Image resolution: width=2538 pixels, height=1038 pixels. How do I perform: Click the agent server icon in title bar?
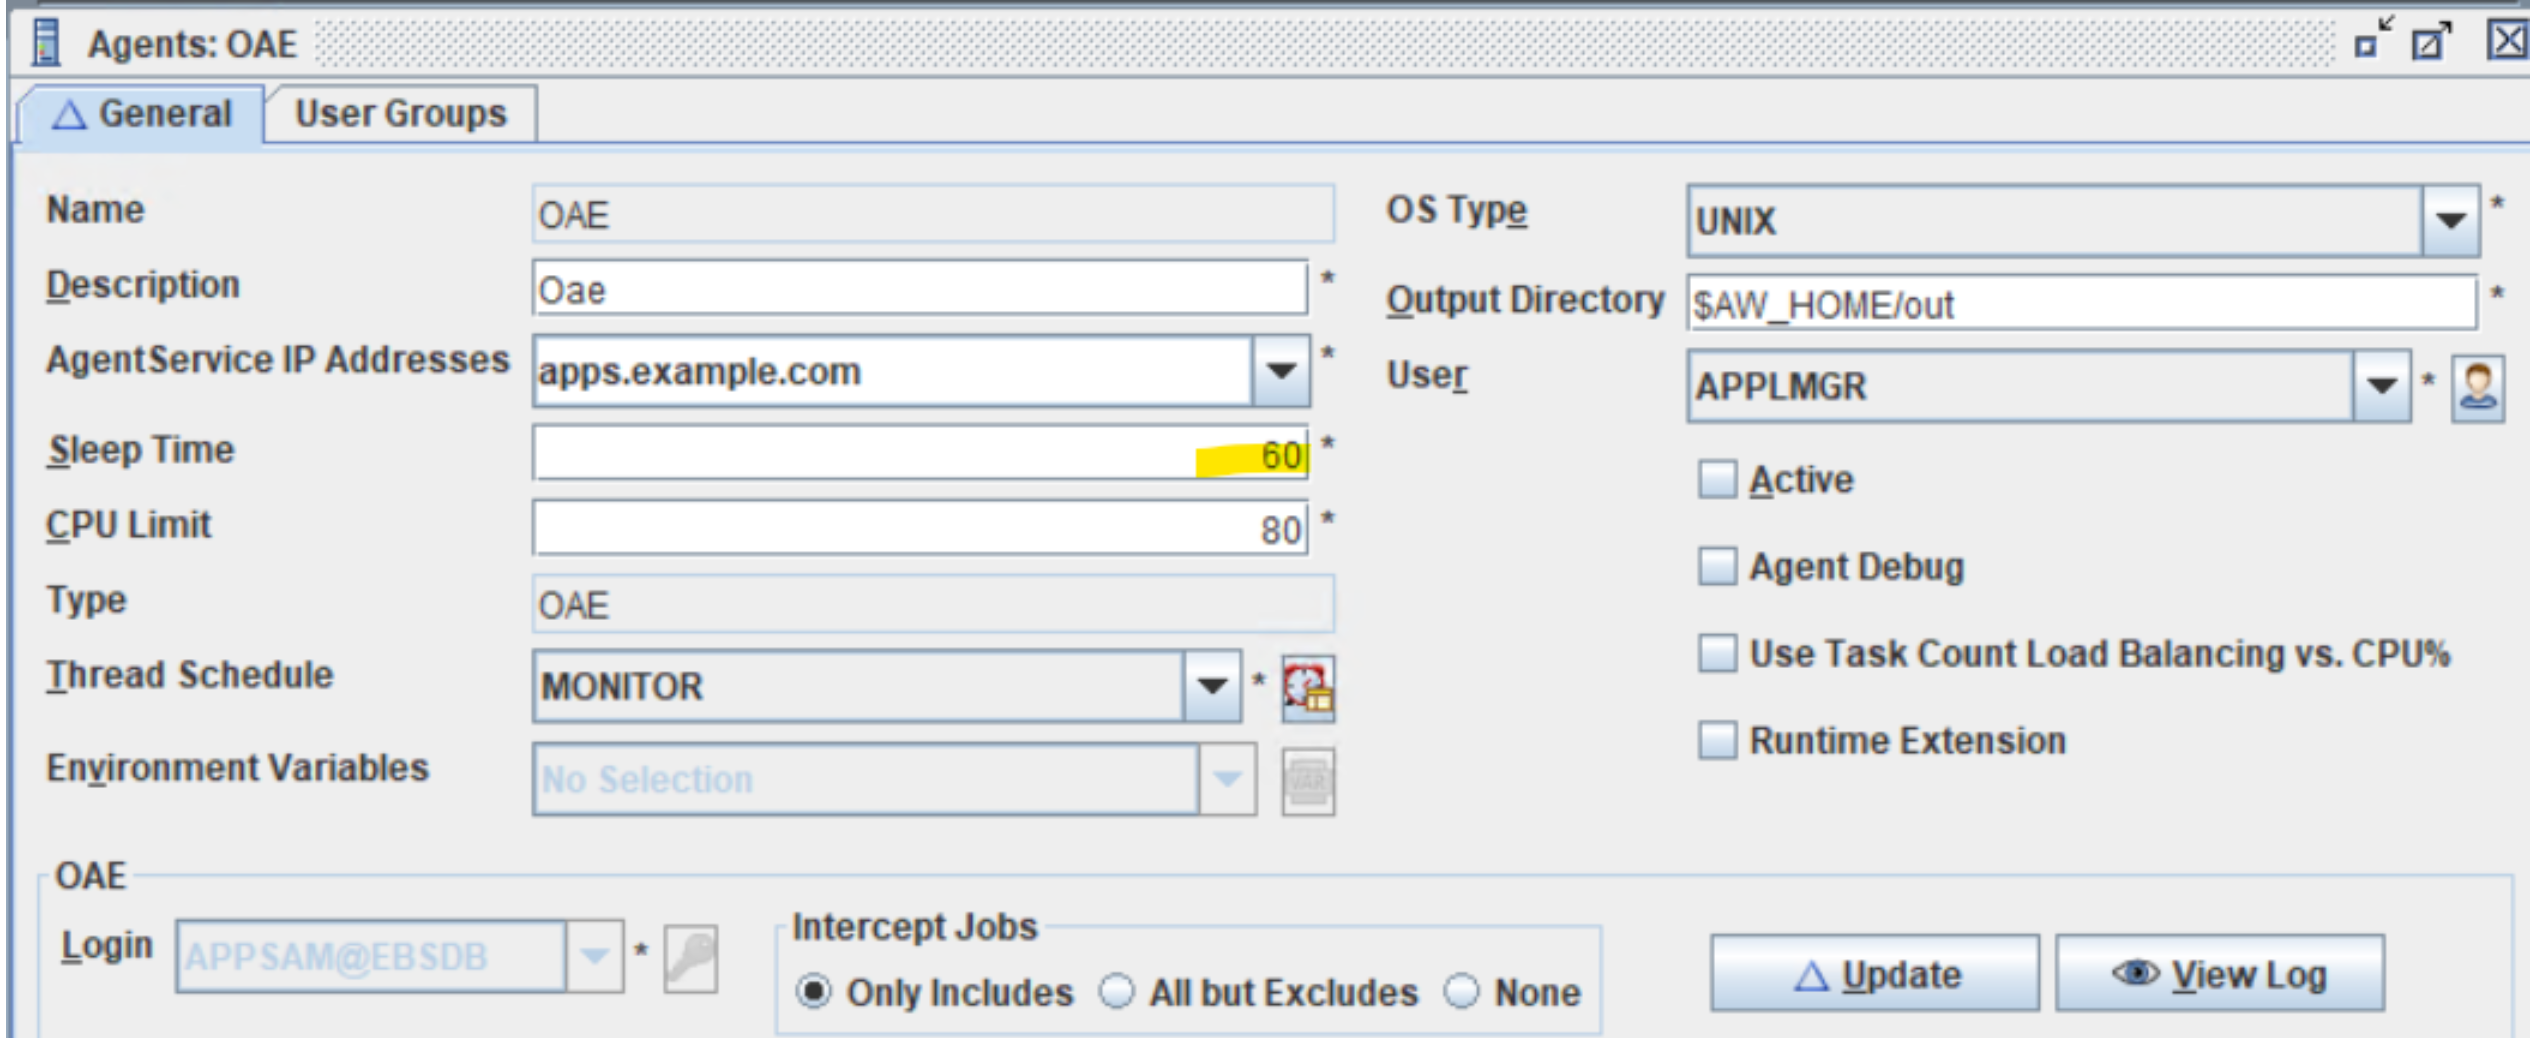(x=45, y=43)
